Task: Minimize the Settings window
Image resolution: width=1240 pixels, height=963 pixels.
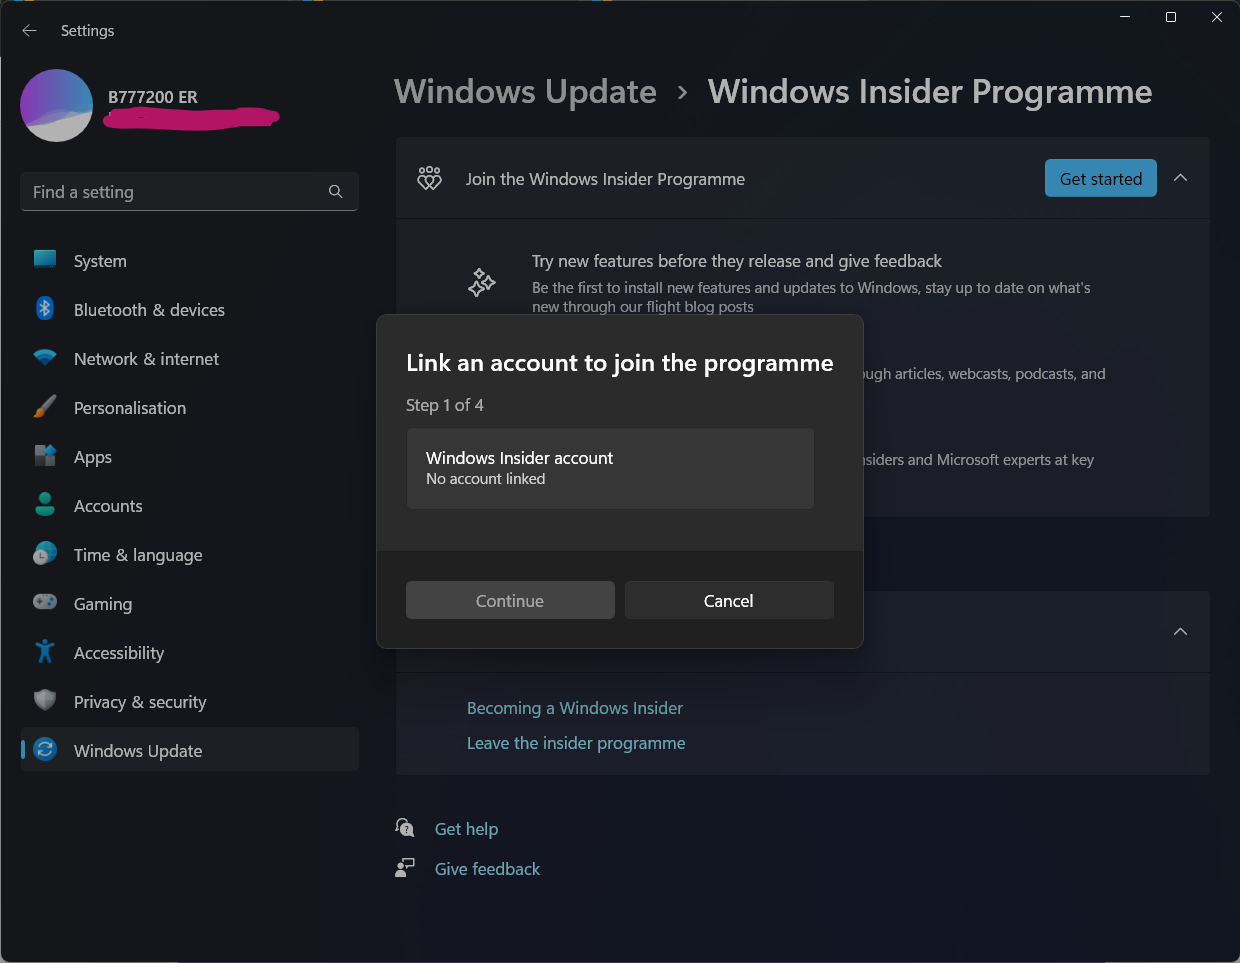Action: click(1125, 17)
